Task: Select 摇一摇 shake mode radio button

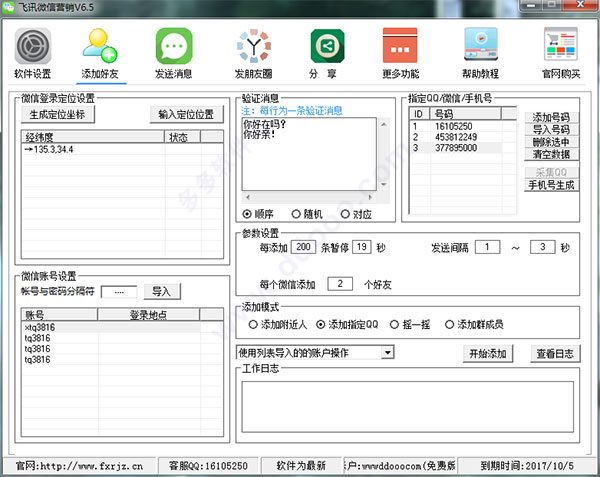Action: tap(394, 325)
